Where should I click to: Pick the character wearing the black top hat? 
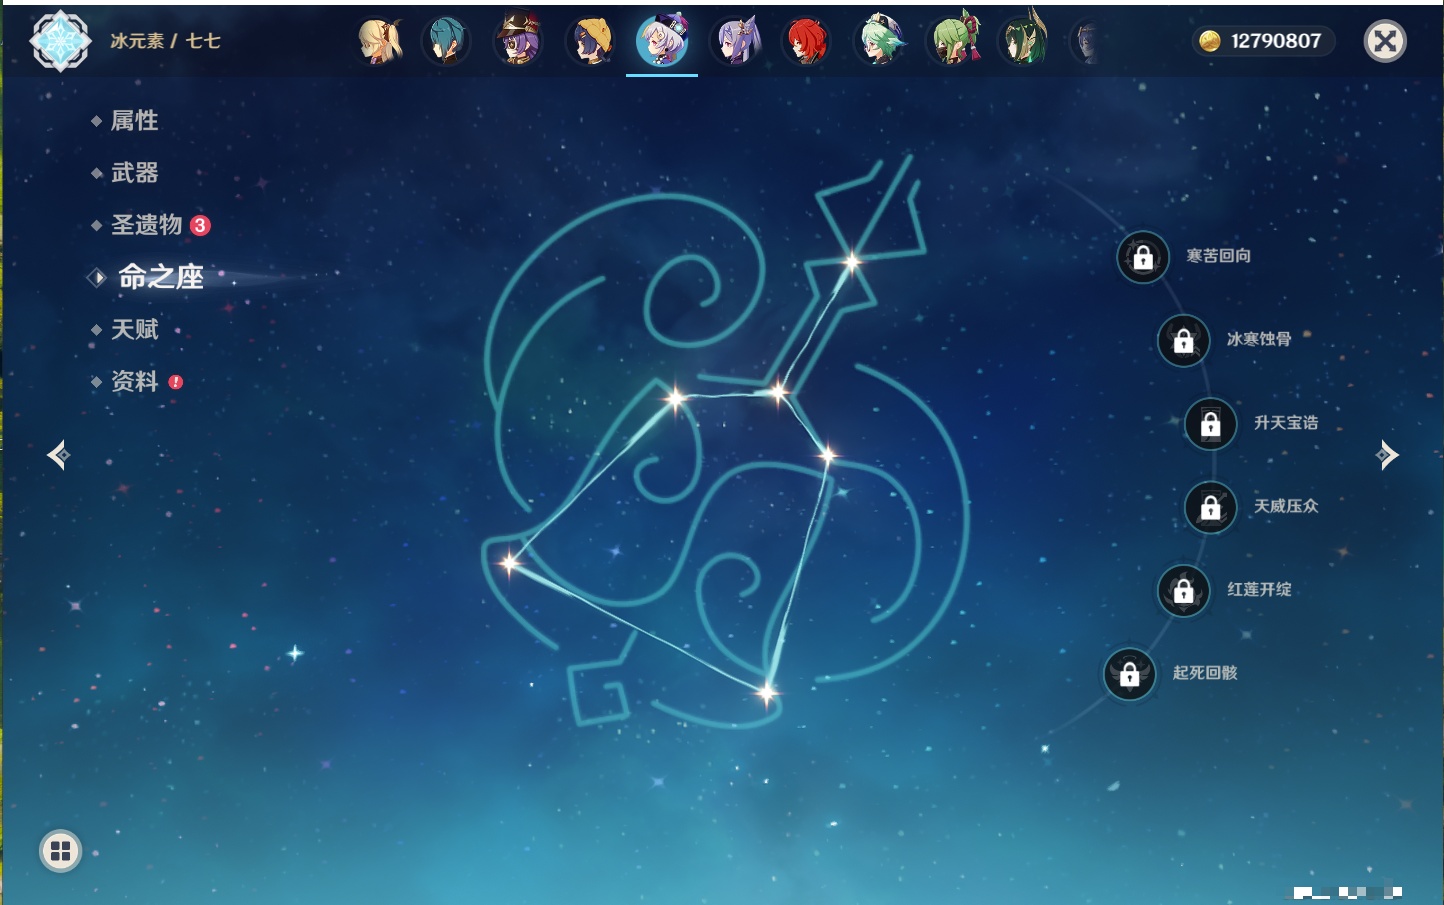[x=518, y=42]
